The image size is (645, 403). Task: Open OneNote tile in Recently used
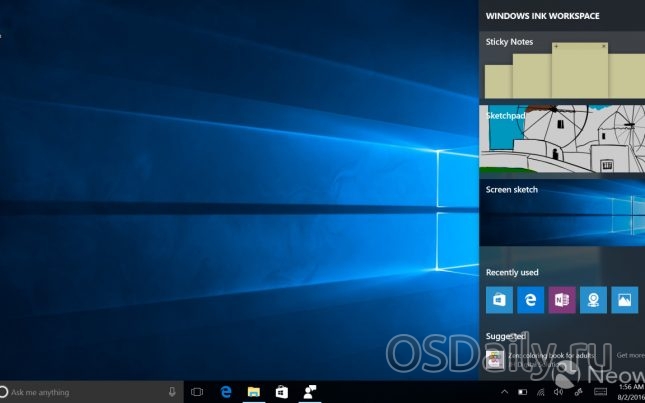click(x=561, y=300)
